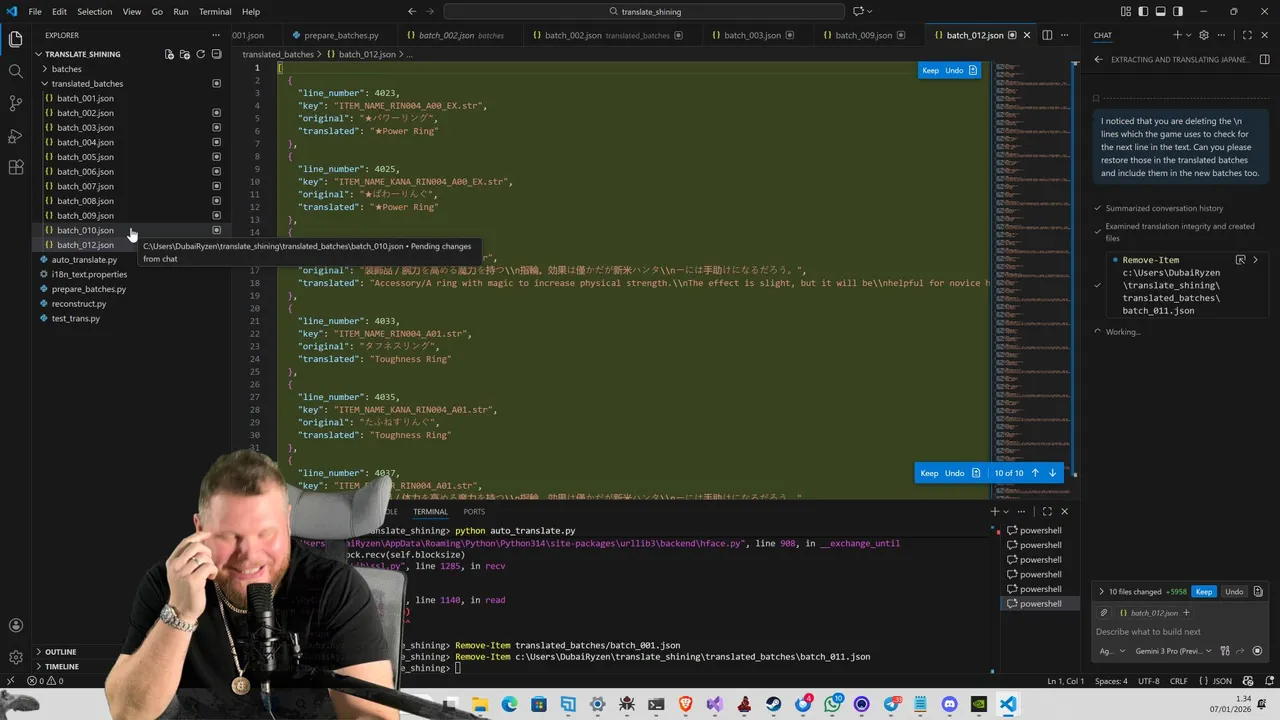Open Gemini 3 Pro model picker
The height and width of the screenshot is (720, 1280).
(x=1174, y=651)
